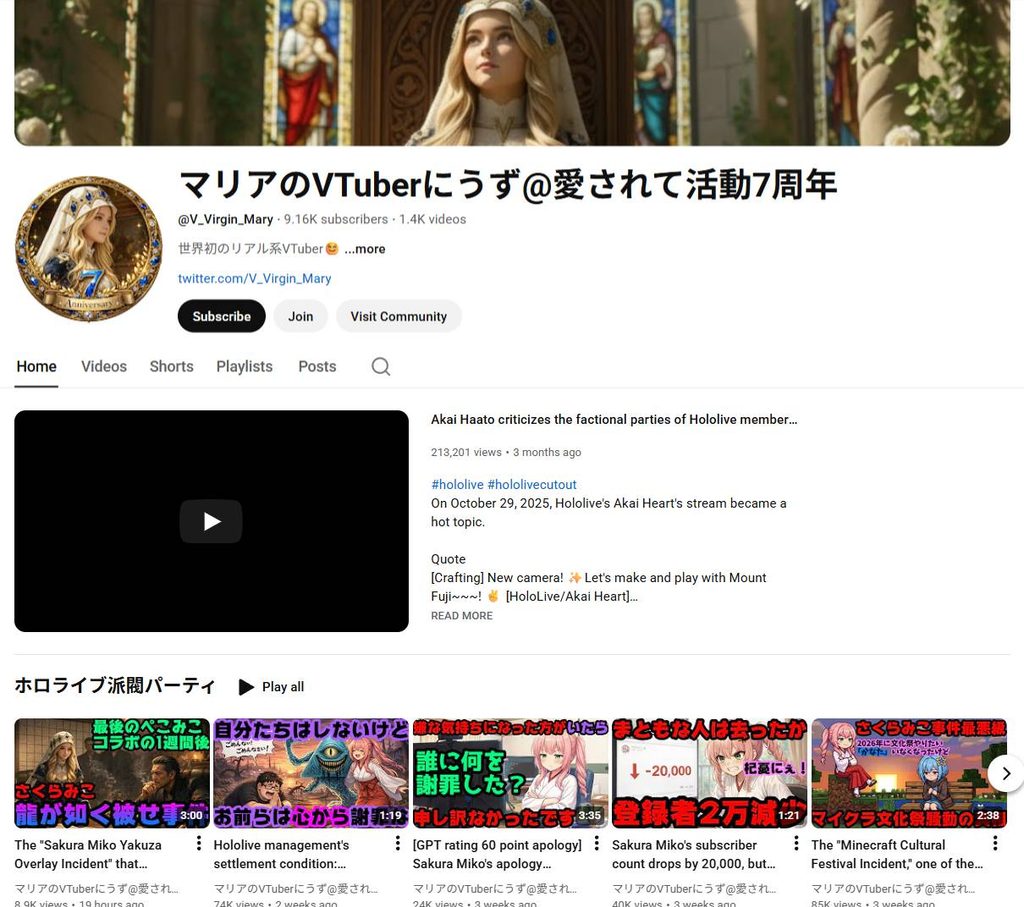Image resolution: width=1024 pixels, height=907 pixels.
Task: Click the Visit Community button
Action: (x=398, y=316)
